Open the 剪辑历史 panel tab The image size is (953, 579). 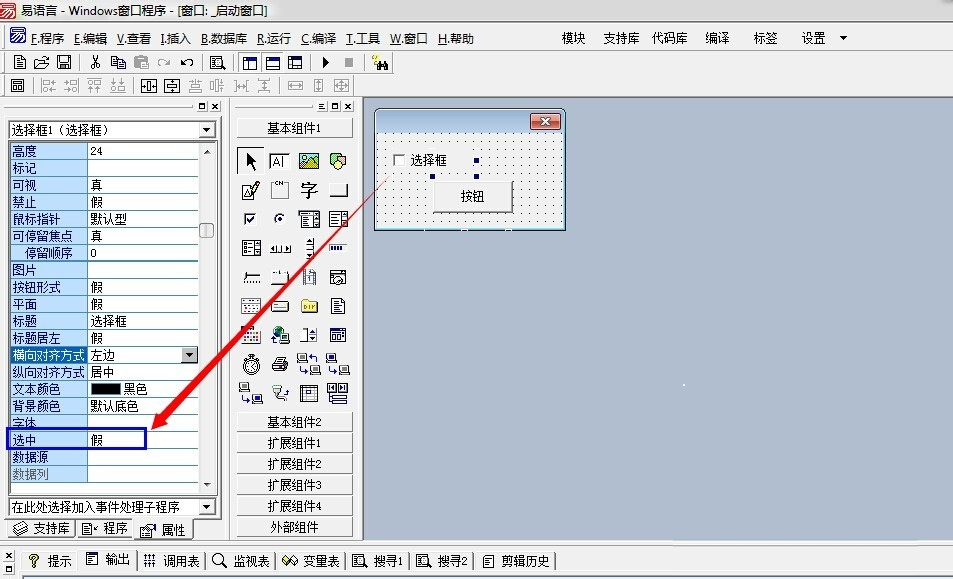click(x=516, y=560)
